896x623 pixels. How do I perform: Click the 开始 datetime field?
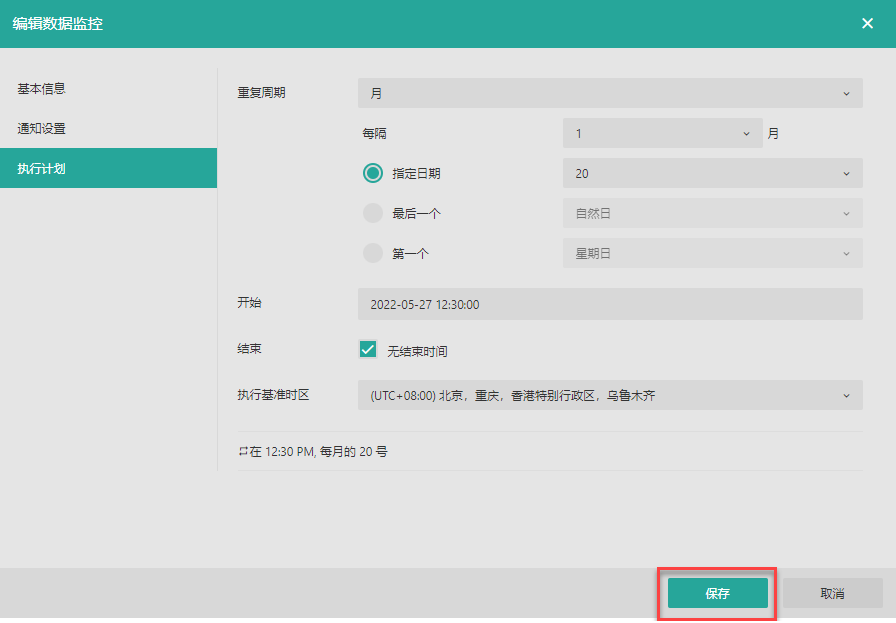coord(610,304)
